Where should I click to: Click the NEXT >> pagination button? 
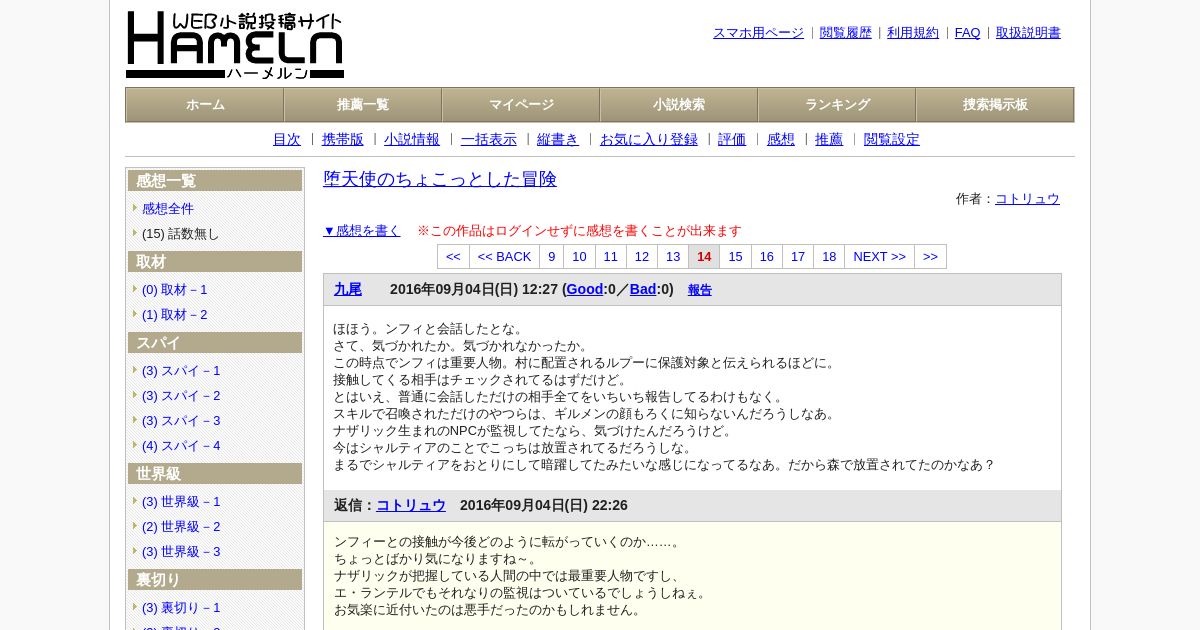tap(880, 257)
